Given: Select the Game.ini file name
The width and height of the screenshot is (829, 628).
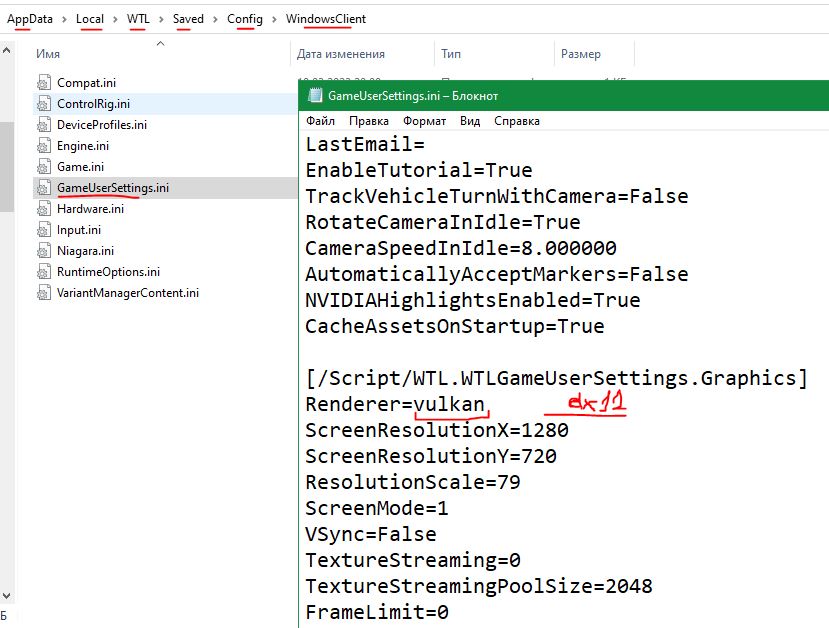Looking at the screenshot, I should point(80,167).
